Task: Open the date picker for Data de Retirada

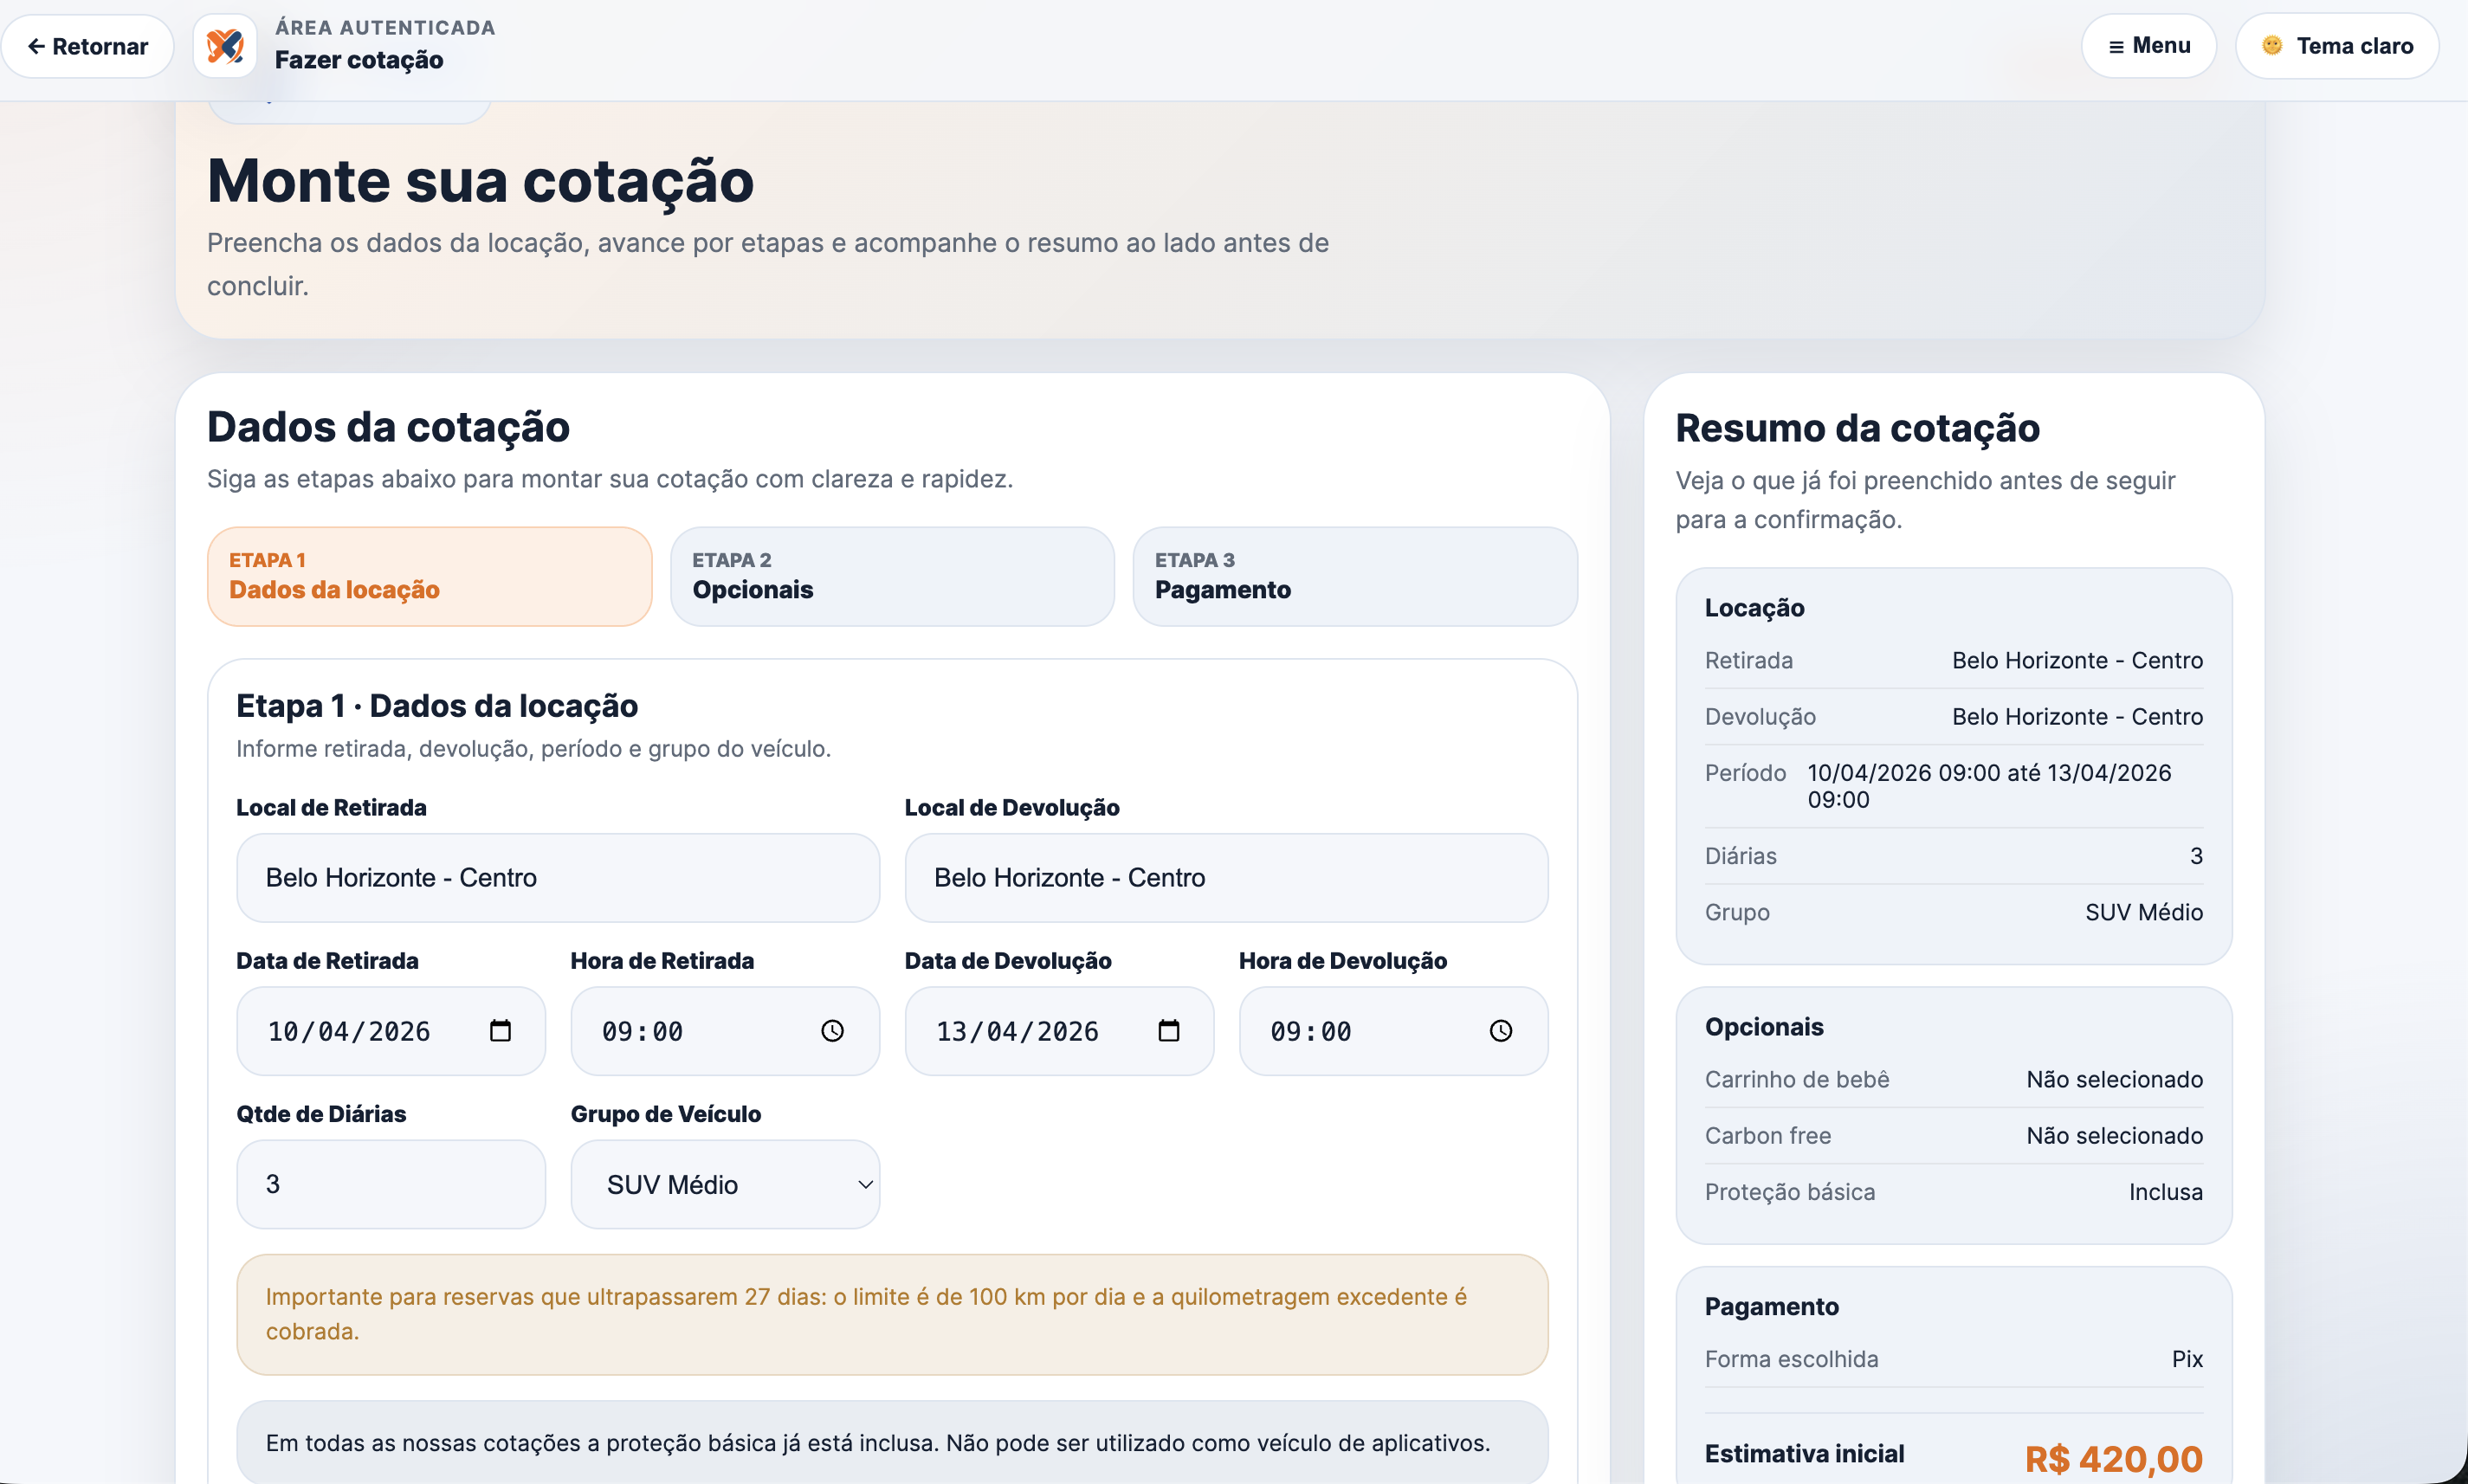Action: point(500,1030)
